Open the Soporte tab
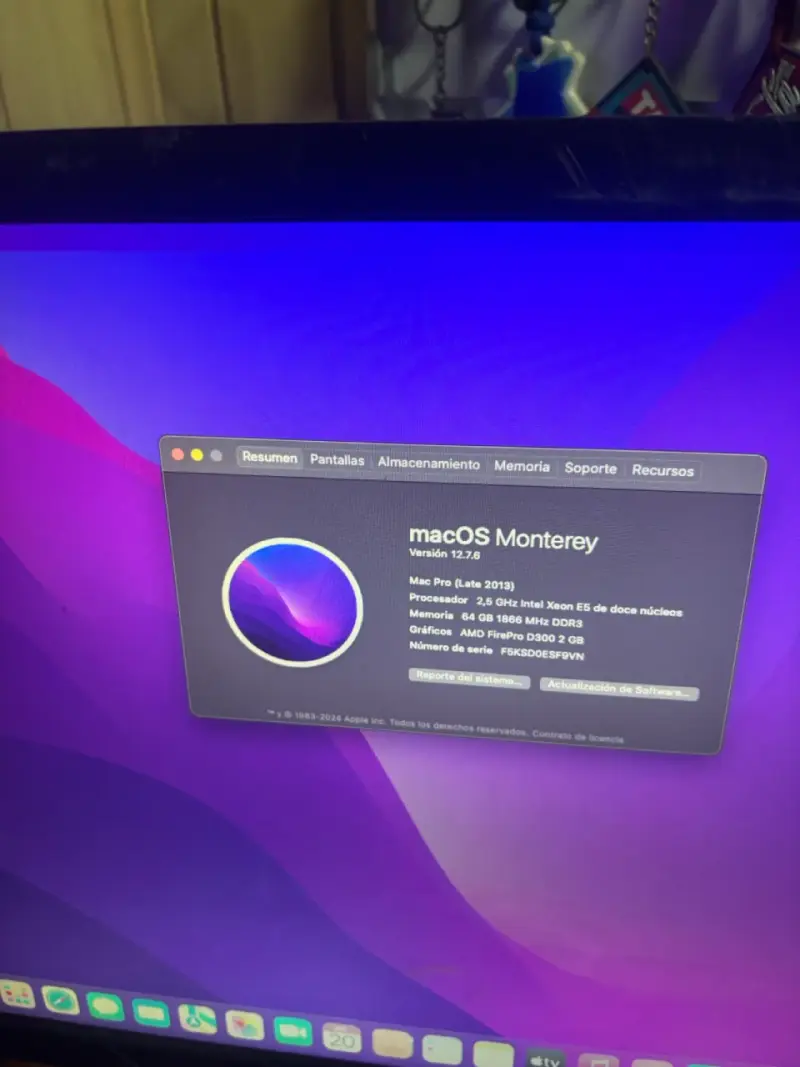The height and width of the screenshot is (1067, 800). point(590,468)
